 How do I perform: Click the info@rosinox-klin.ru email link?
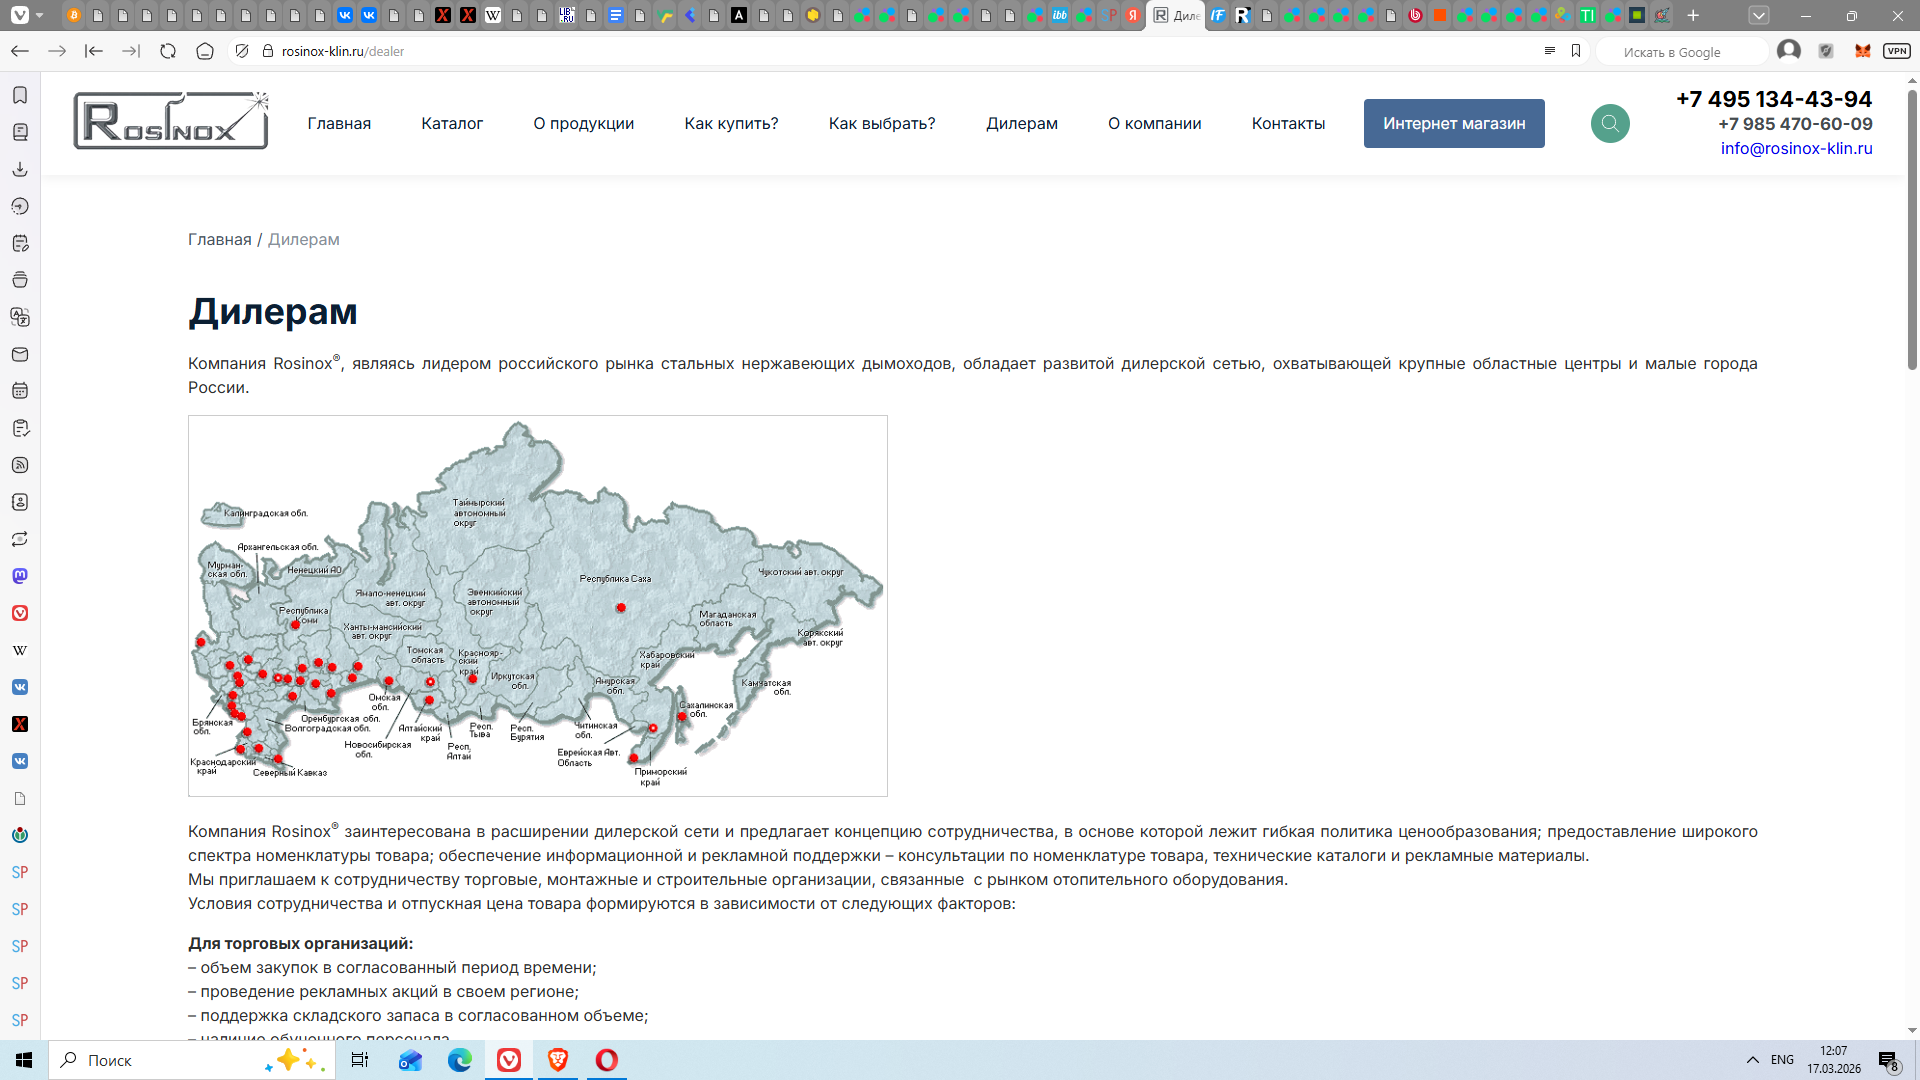(x=1796, y=148)
